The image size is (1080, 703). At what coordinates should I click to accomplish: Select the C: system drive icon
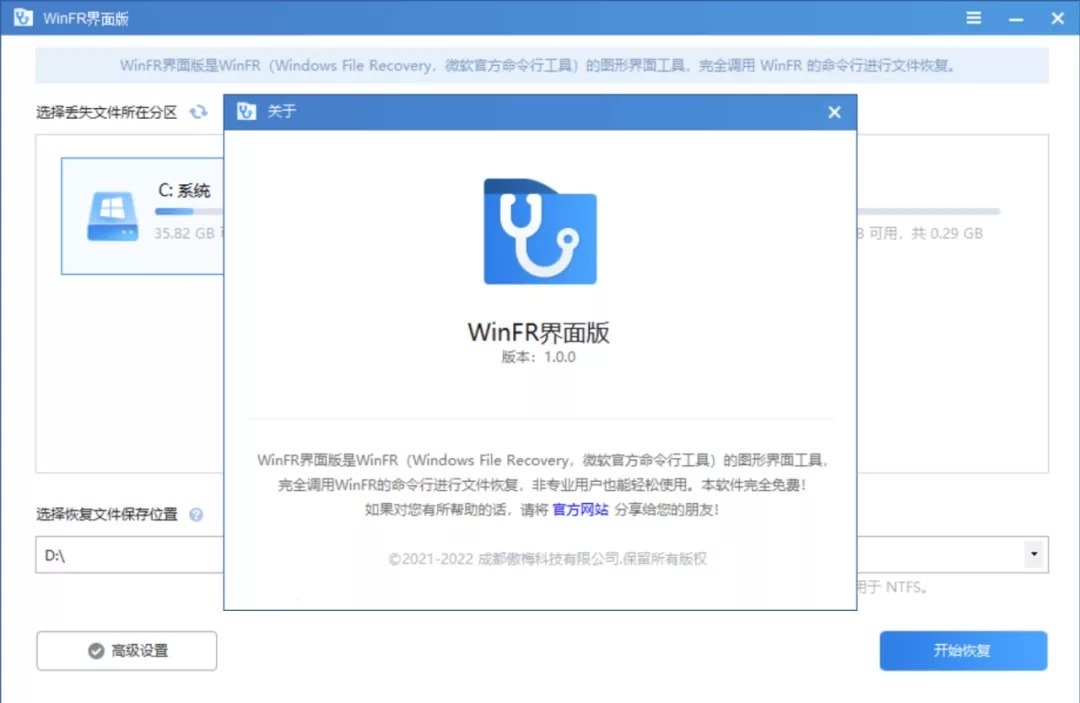point(113,216)
